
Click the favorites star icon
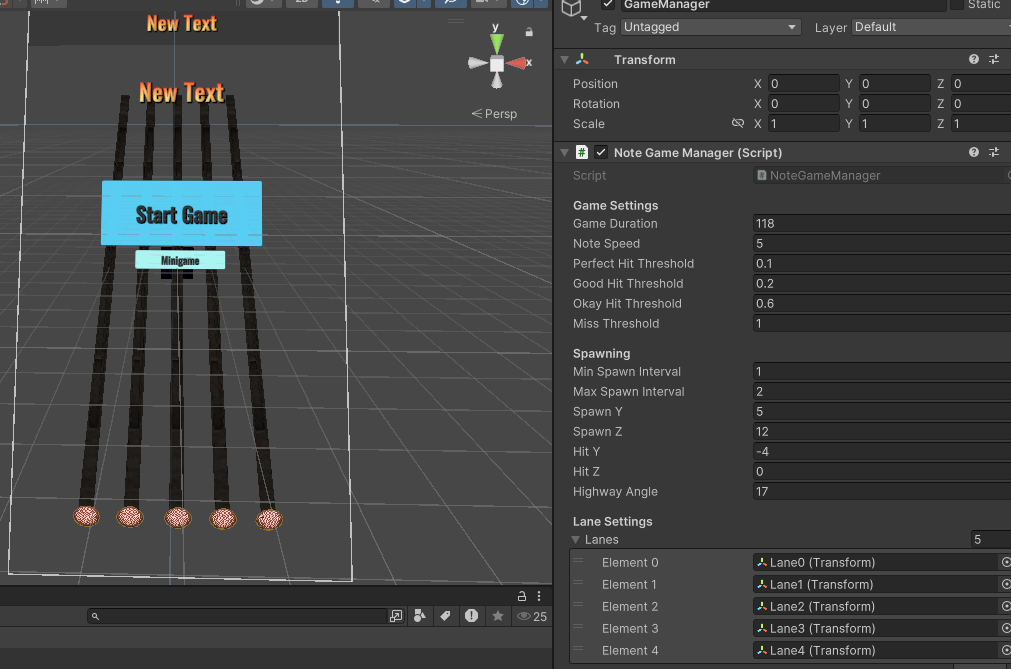click(x=498, y=616)
